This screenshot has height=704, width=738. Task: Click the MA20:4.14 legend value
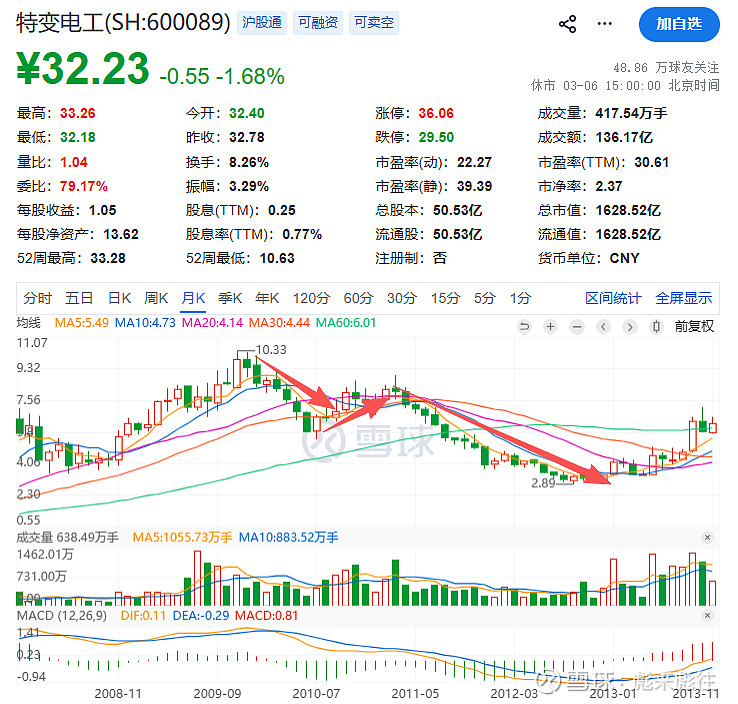212,323
